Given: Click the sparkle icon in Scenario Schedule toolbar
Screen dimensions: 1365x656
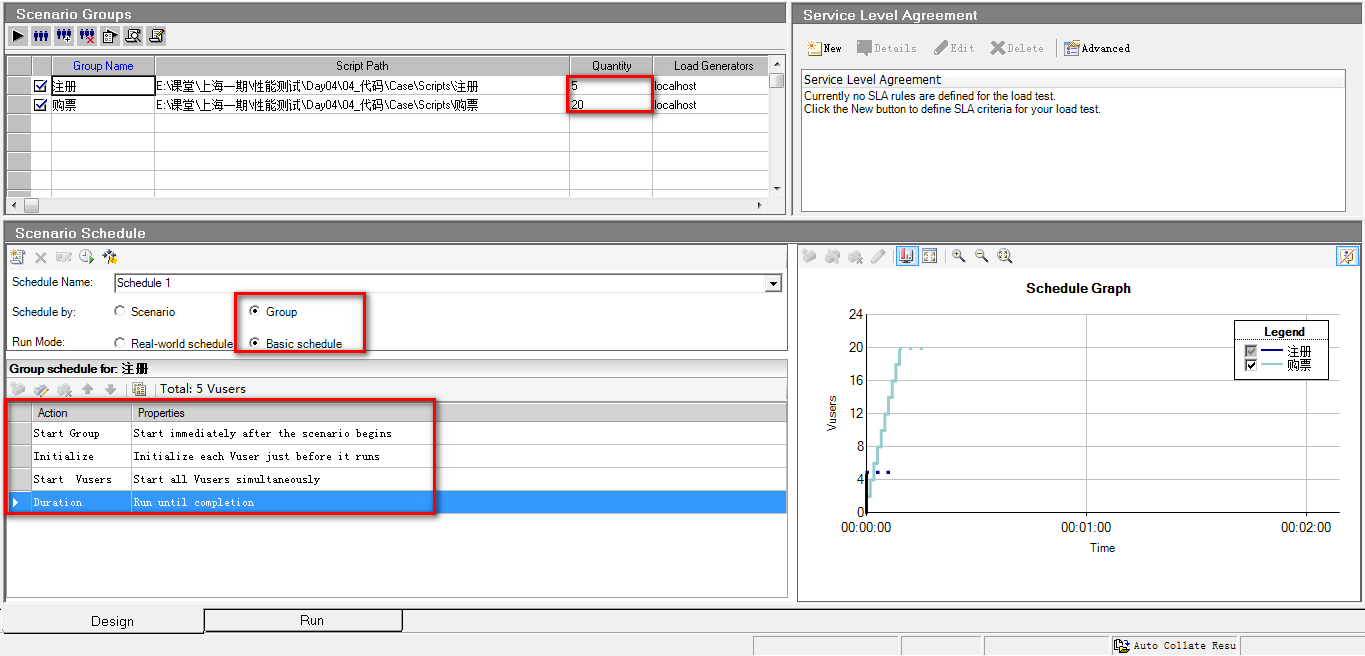Looking at the screenshot, I should tap(110, 257).
